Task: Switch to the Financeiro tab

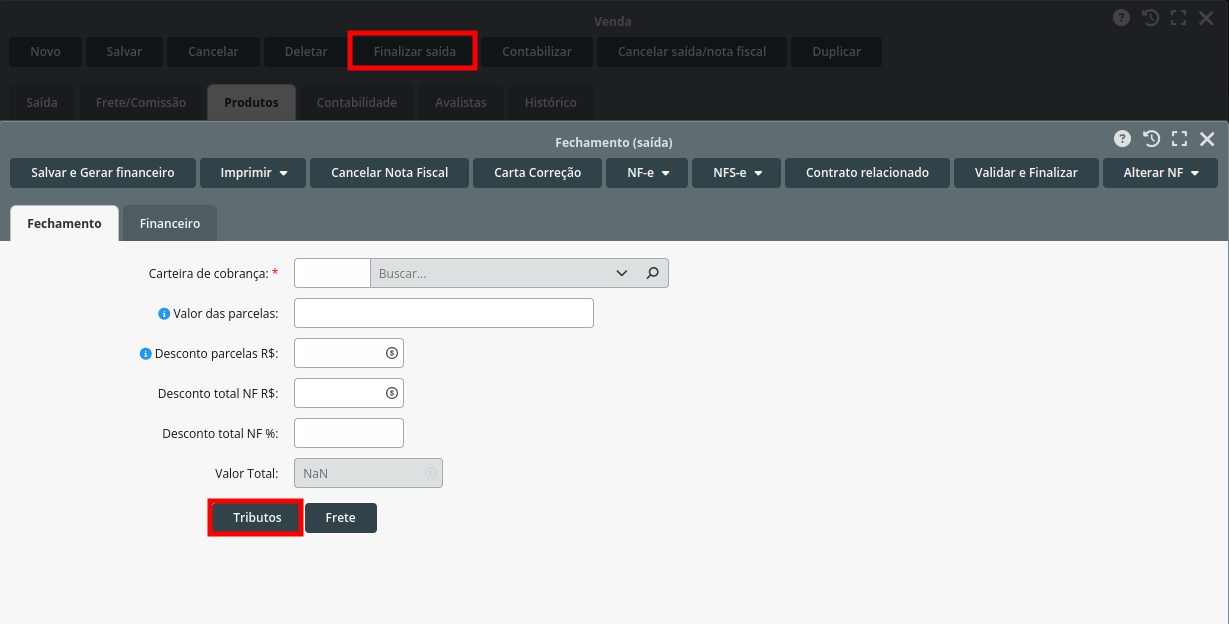Action: (170, 223)
